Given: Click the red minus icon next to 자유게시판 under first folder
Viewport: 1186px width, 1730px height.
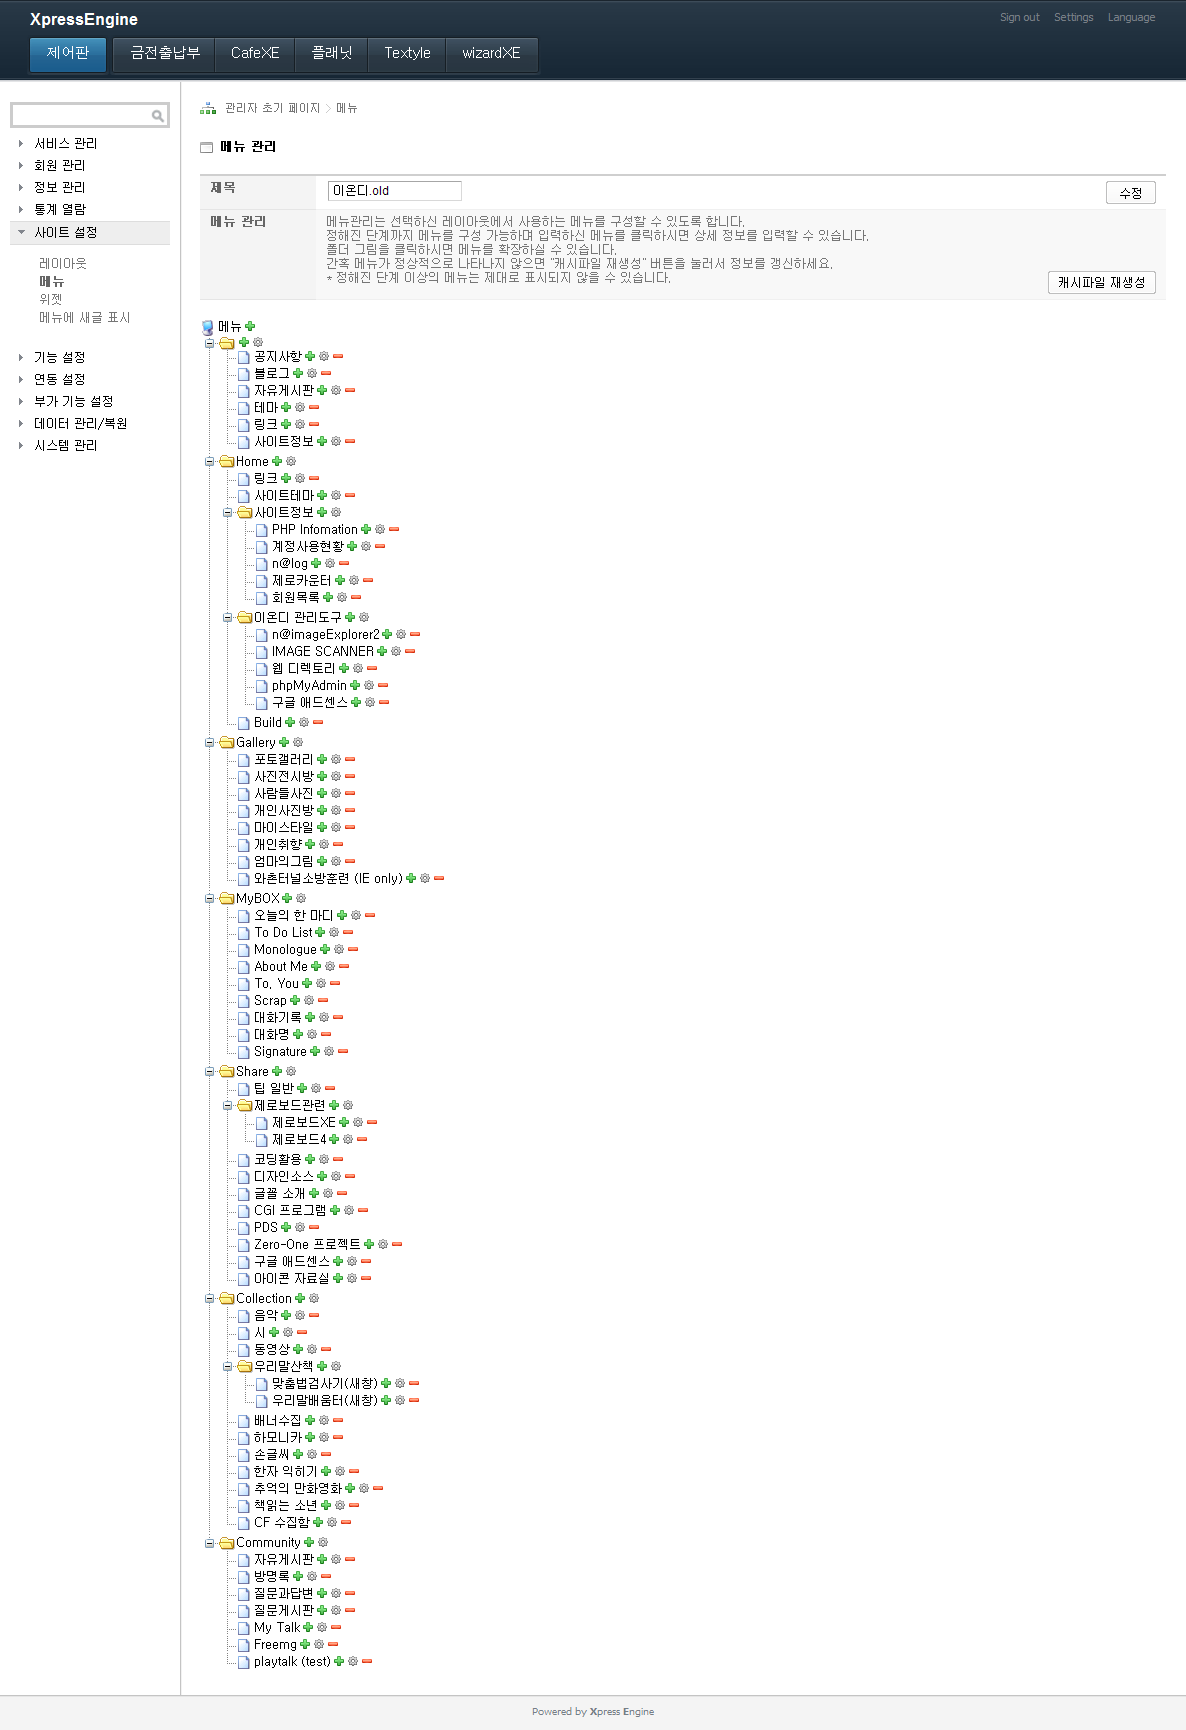Looking at the screenshot, I should pos(350,390).
